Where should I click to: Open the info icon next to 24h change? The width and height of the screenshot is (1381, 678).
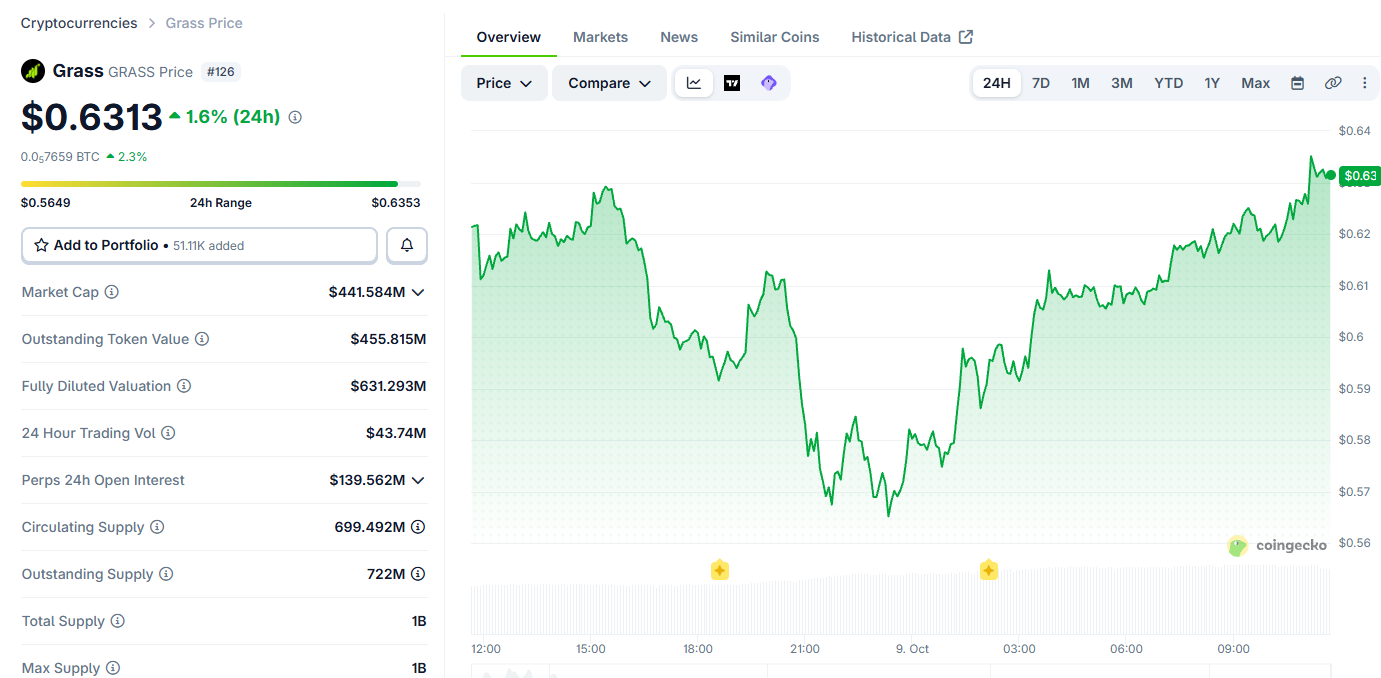[295, 117]
